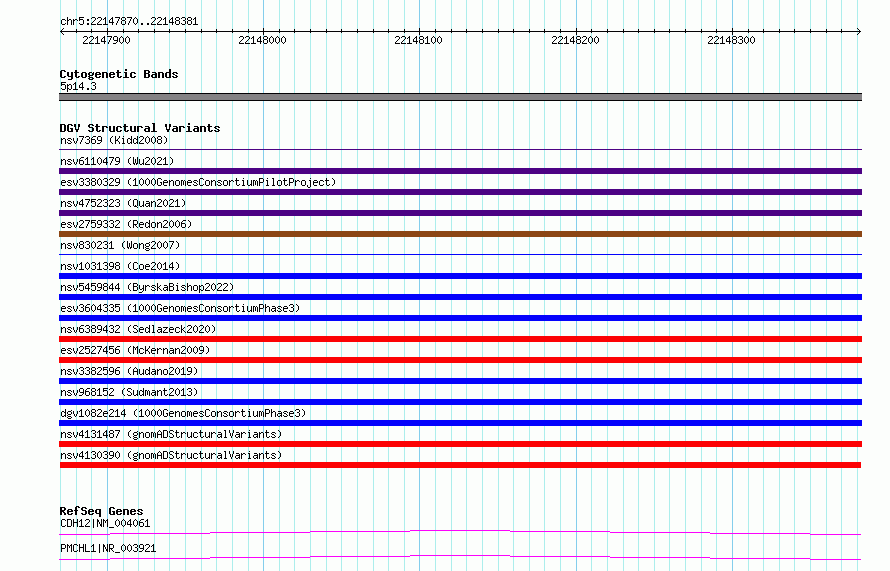Click the red bar under nsv4131487
Screen dimensions: 890x571
(x=460, y=444)
